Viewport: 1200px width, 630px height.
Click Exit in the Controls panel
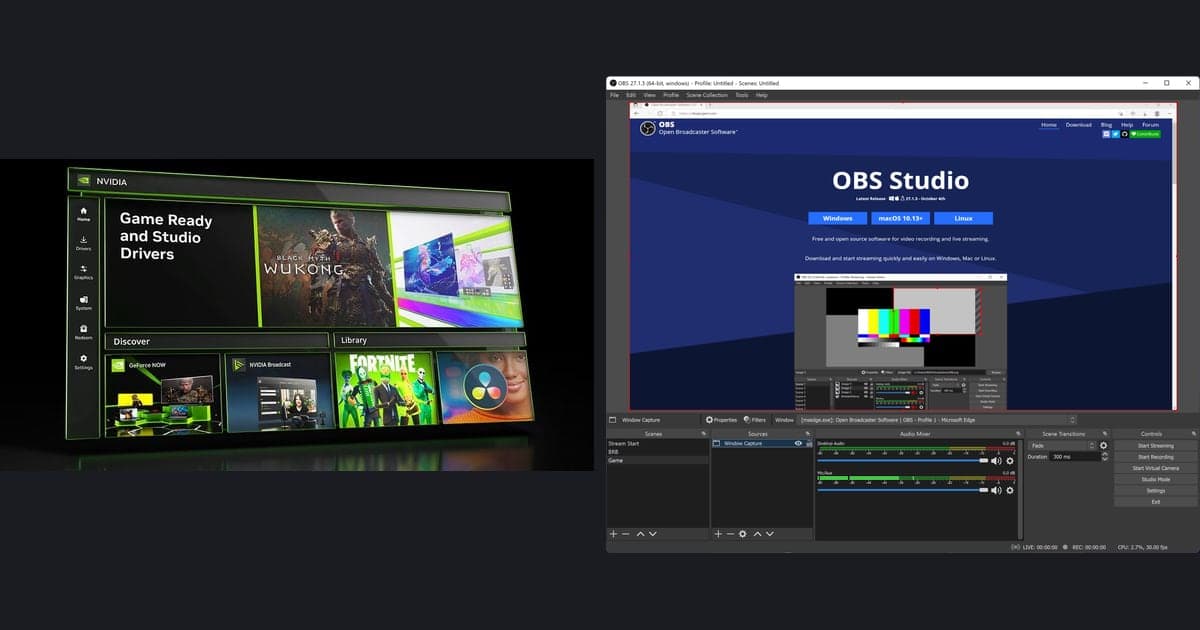[x=1156, y=502]
